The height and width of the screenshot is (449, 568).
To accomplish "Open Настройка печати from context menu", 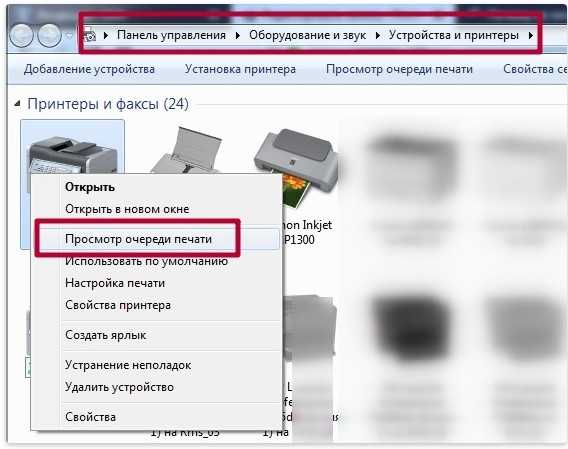I will [115, 283].
